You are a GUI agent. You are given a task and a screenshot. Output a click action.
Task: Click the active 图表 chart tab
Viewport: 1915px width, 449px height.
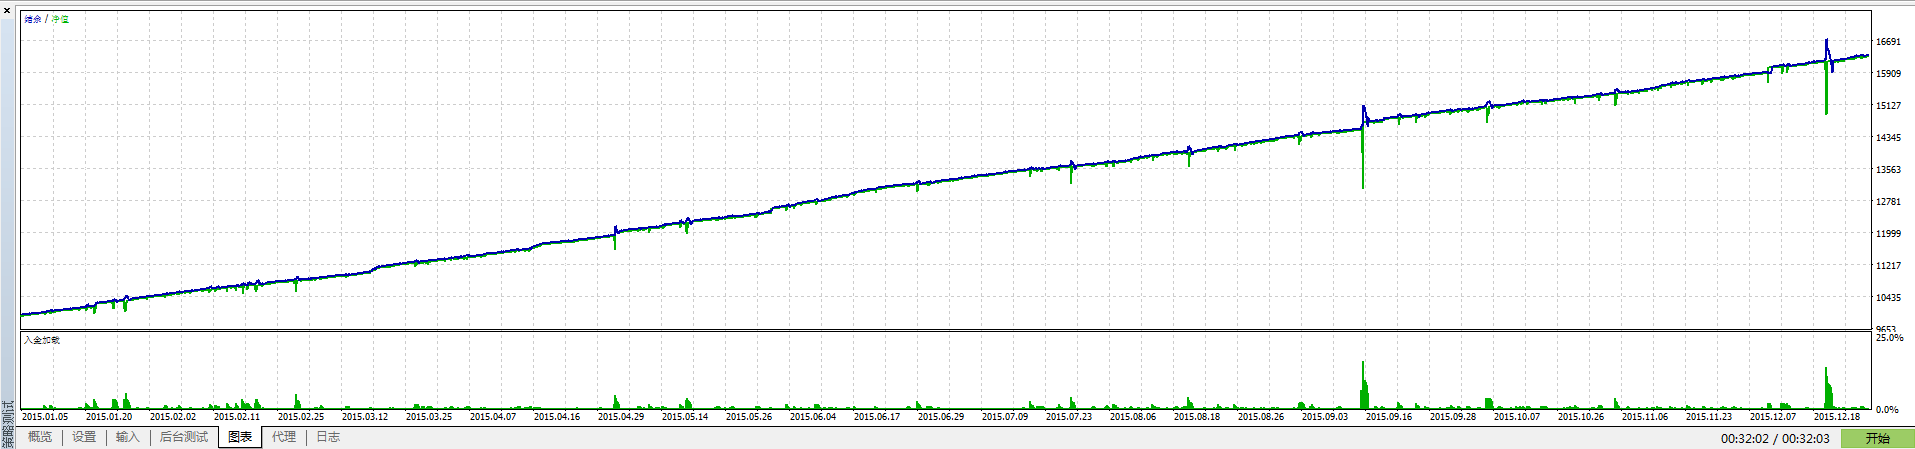coord(240,437)
